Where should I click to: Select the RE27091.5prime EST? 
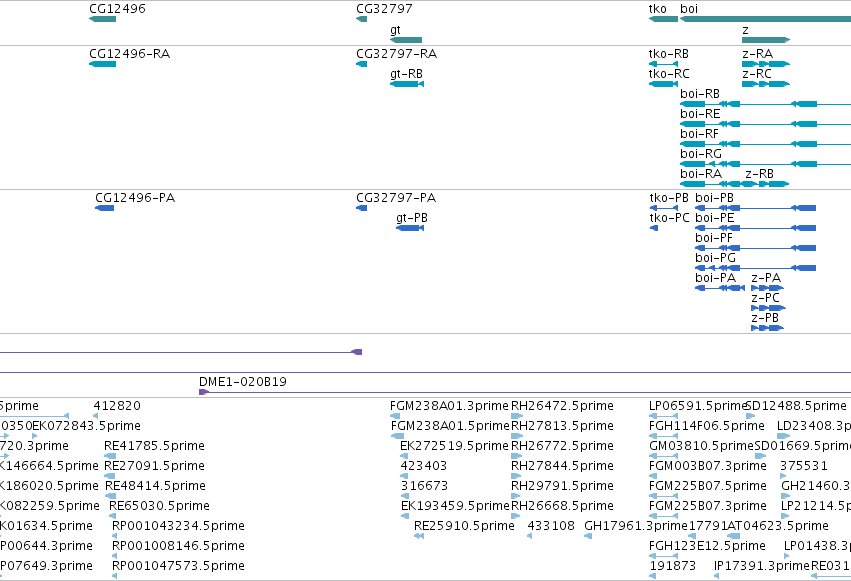pyautogui.click(x=110, y=476)
